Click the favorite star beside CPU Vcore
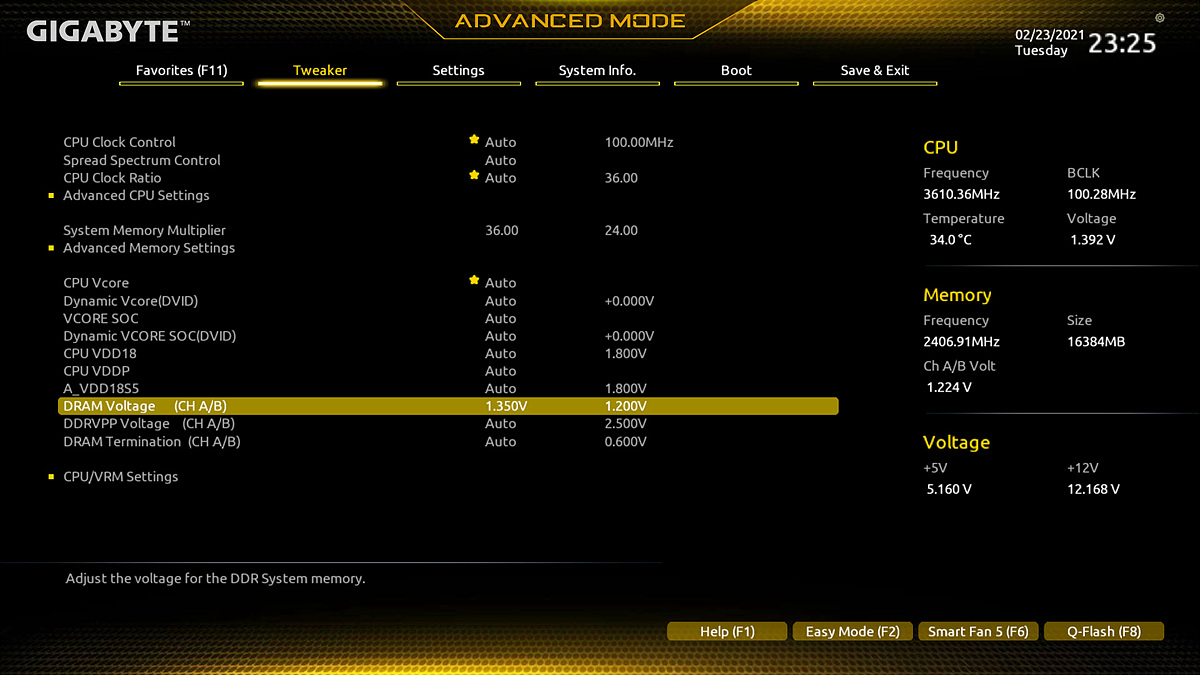The width and height of the screenshot is (1200, 675). [x=474, y=281]
